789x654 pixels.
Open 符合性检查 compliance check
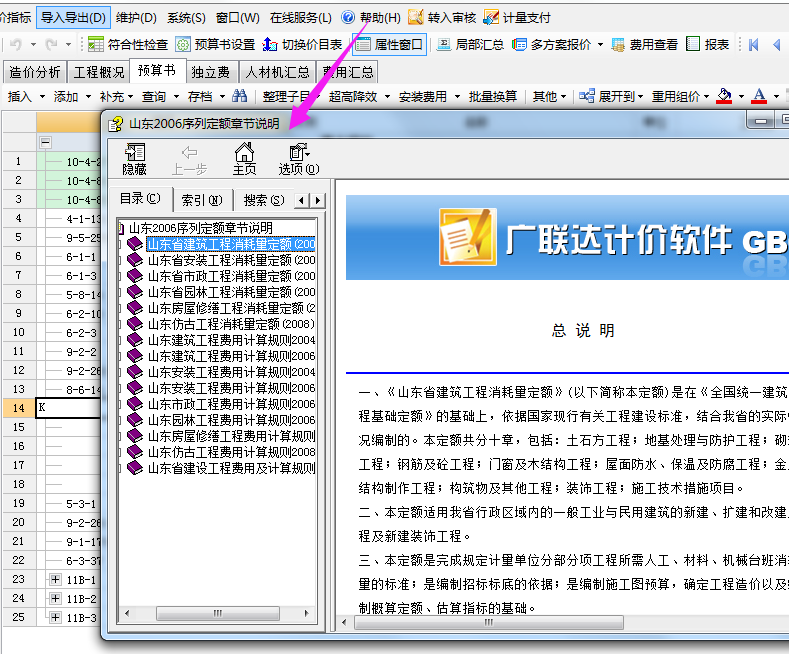pos(127,45)
